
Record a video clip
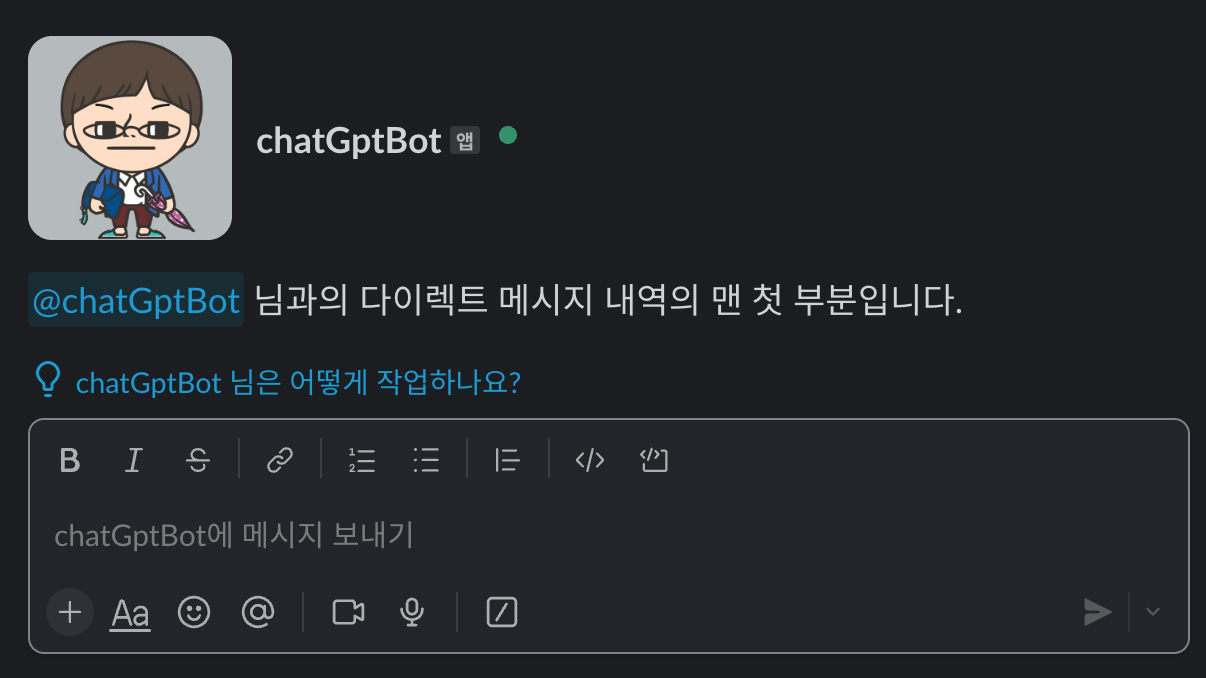[x=348, y=612]
